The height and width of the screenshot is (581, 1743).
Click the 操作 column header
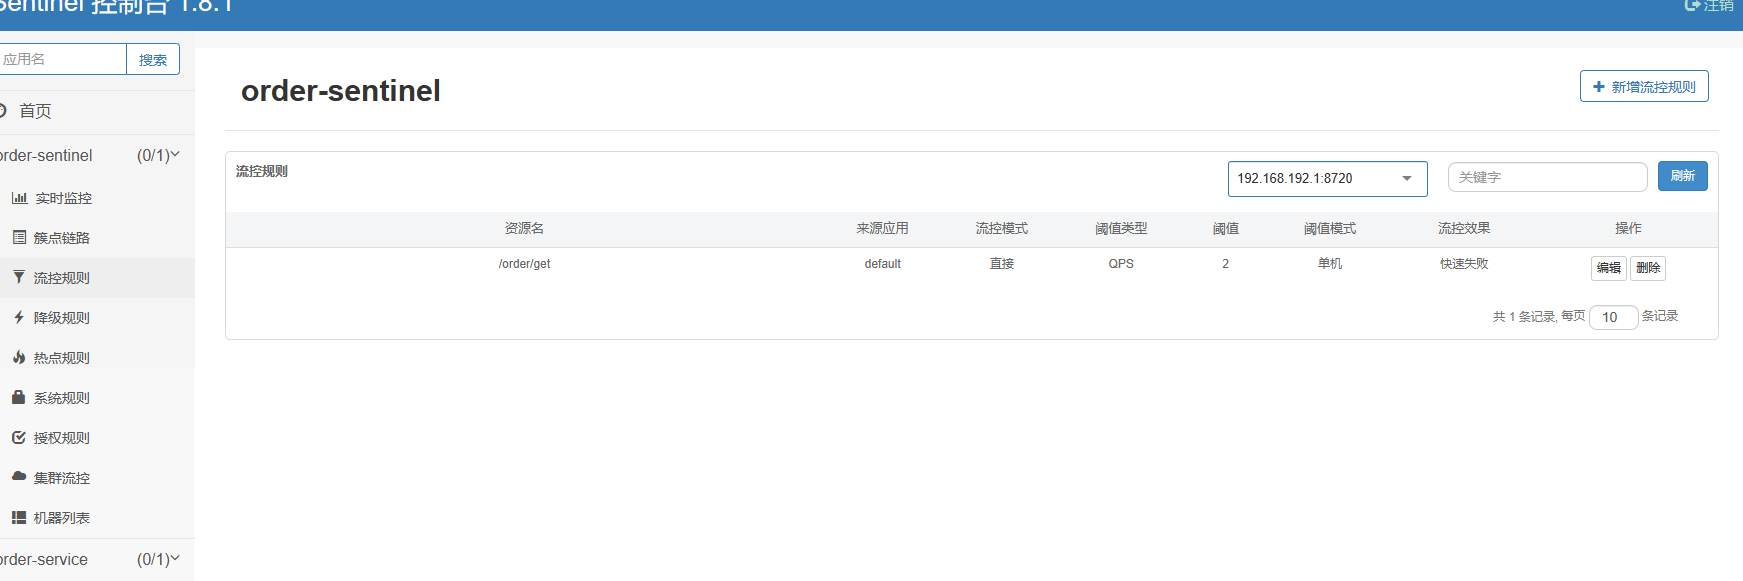[1628, 229]
